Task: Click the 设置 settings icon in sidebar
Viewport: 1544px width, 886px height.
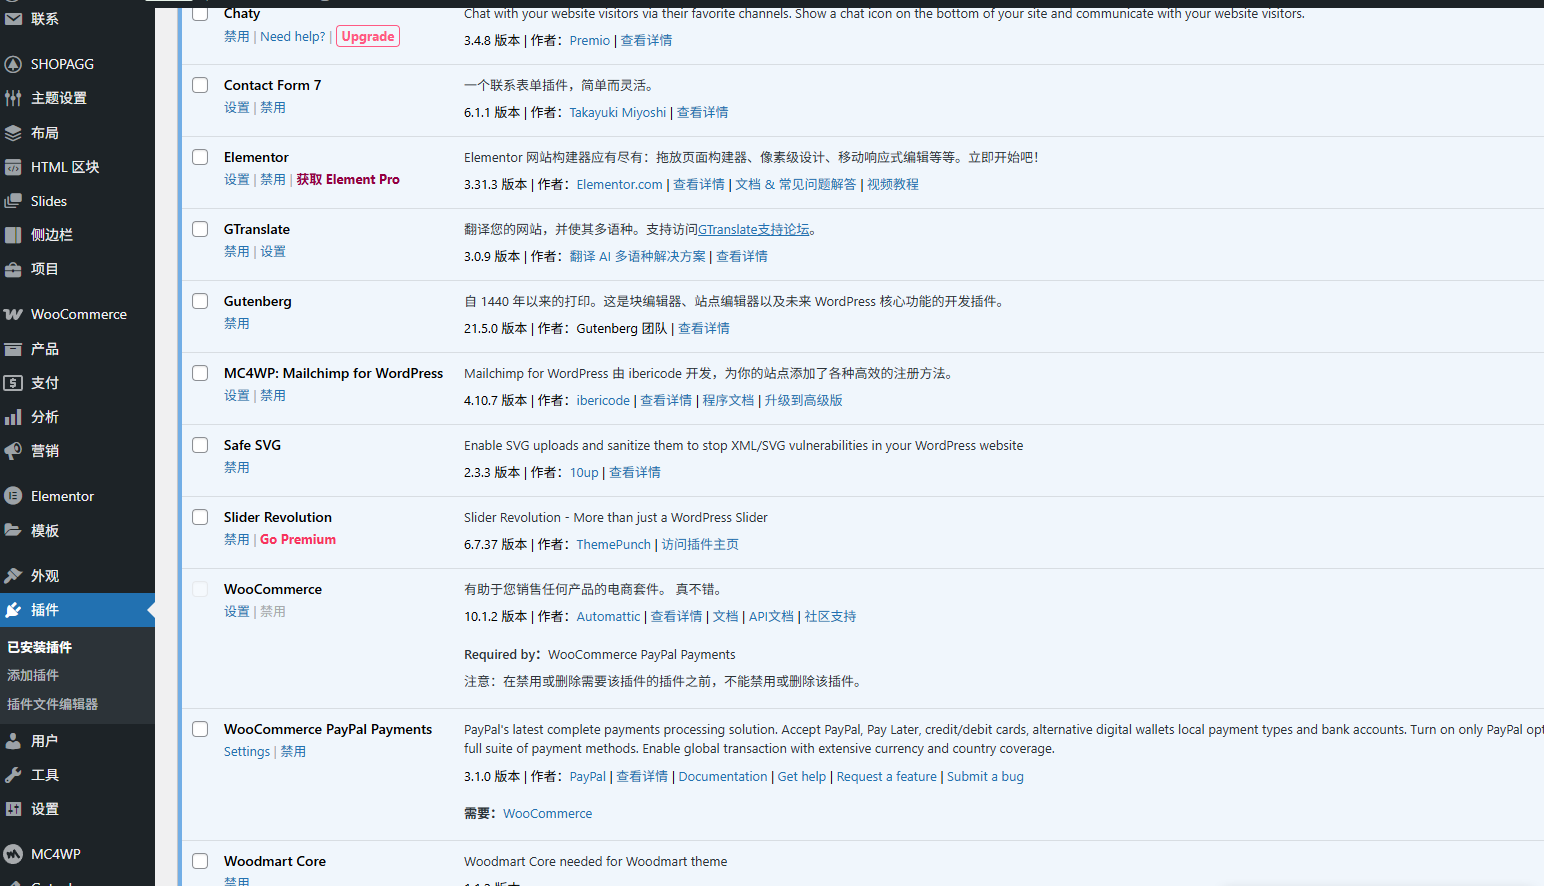Action: pyautogui.click(x=13, y=809)
